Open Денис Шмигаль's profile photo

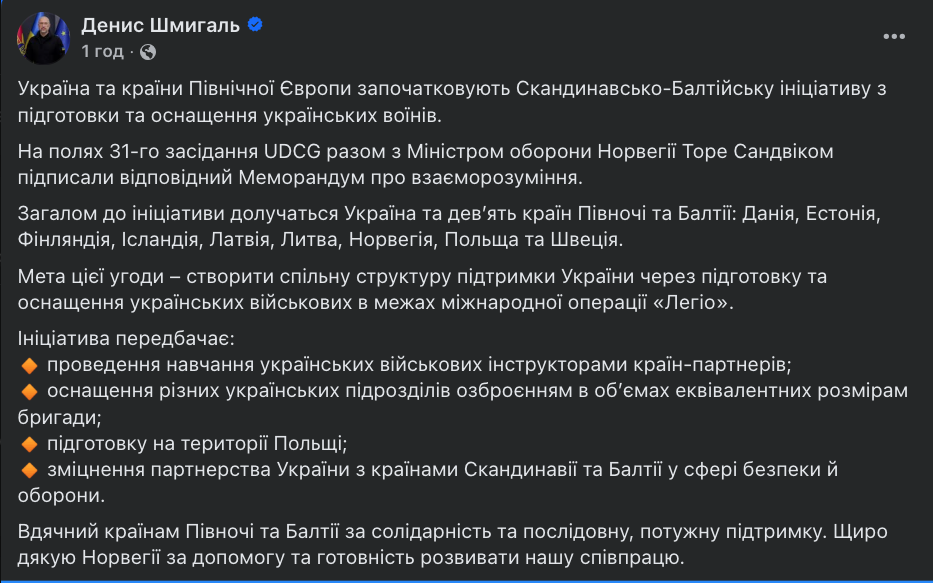point(41,31)
